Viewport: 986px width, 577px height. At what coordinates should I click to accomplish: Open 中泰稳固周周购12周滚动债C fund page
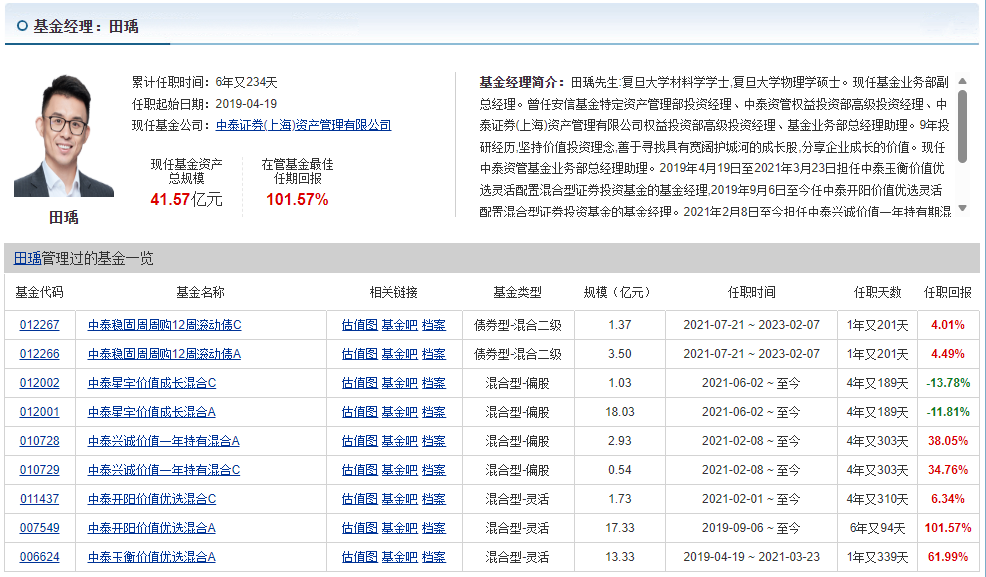tap(165, 325)
